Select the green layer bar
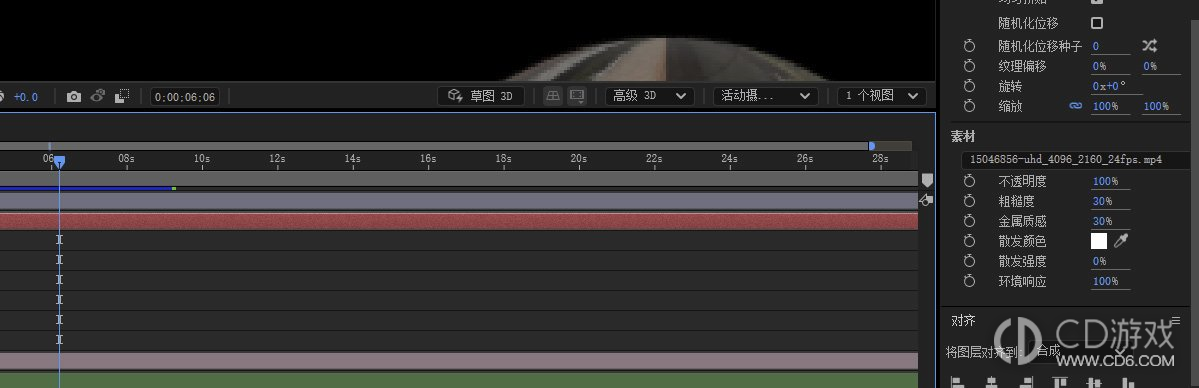The height and width of the screenshot is (388, 1199). [459, 380]
